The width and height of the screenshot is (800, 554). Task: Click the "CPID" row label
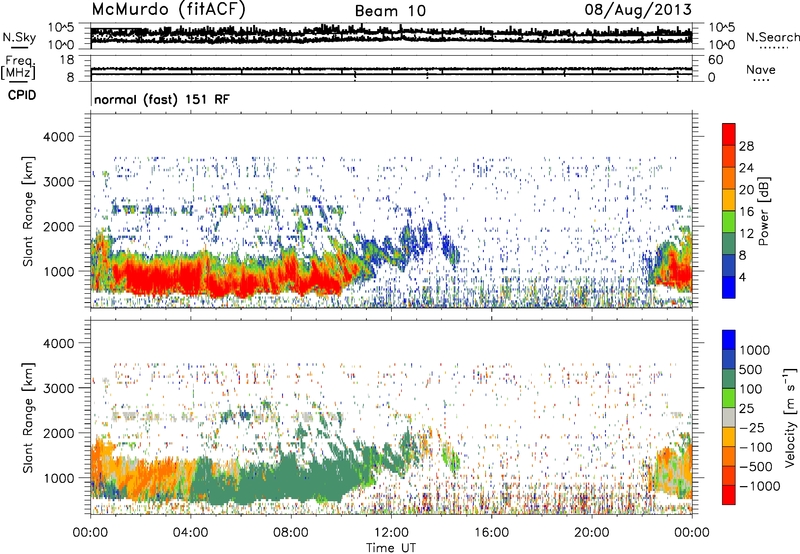(22, 95)
